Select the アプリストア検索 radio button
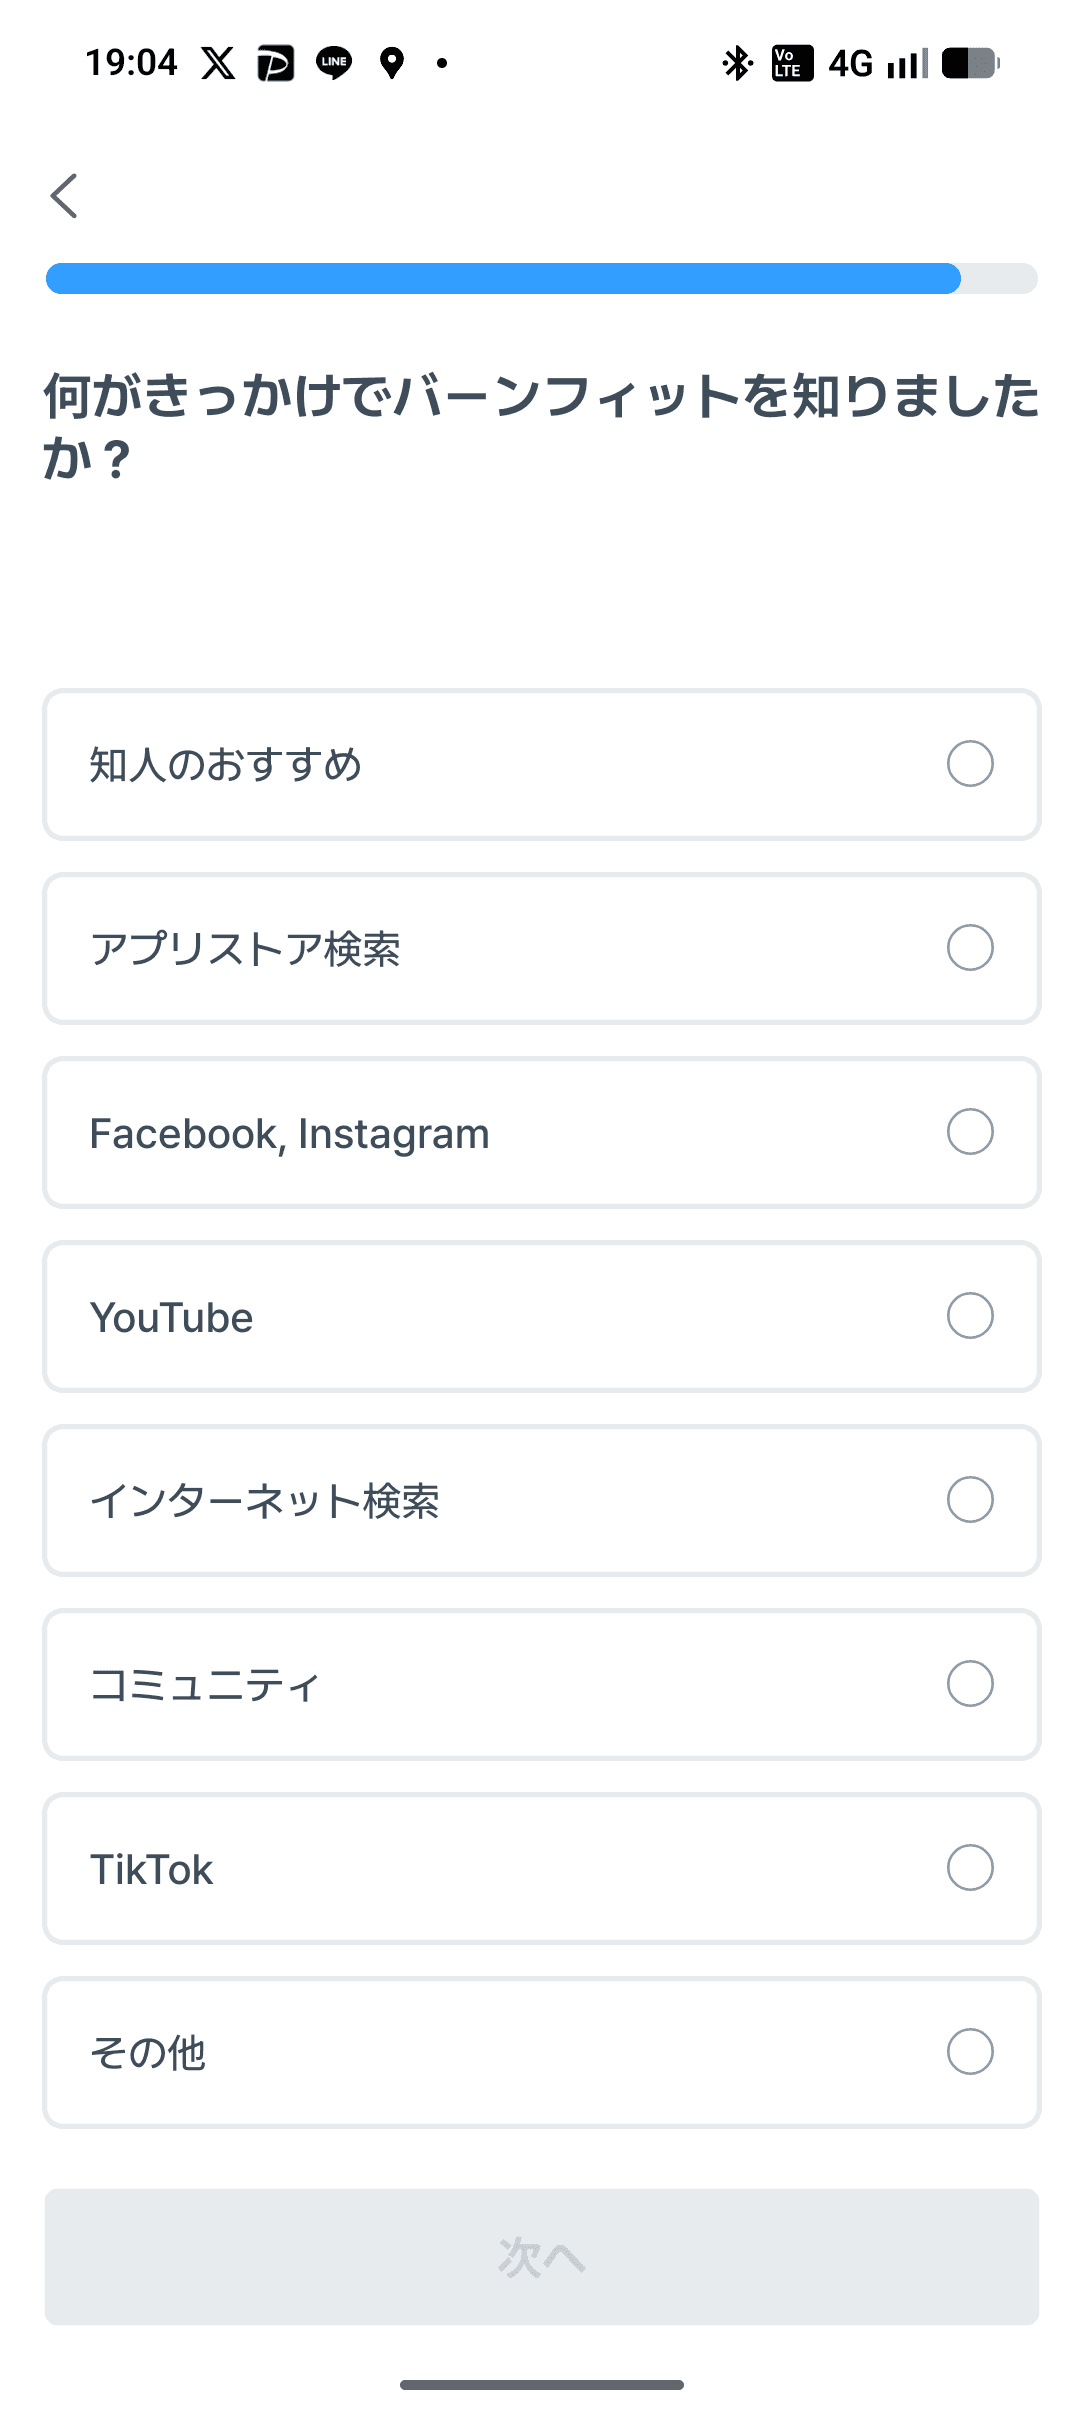The image size is (1084, 2412). pyautogui.click(x=969, y=948)
